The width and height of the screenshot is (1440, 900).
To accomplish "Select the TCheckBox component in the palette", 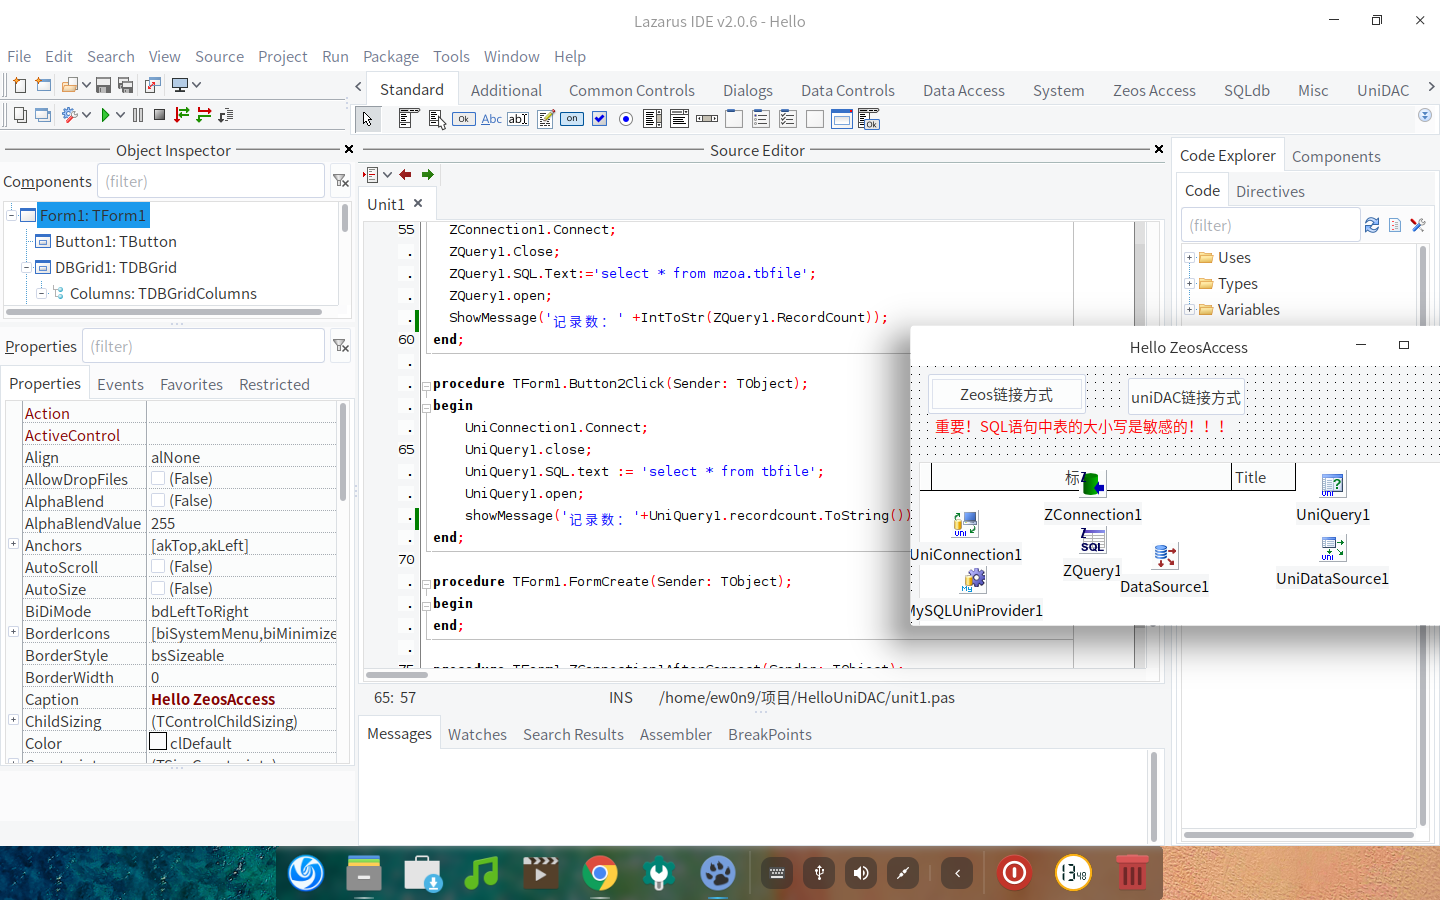I will (x=599, y=119).
